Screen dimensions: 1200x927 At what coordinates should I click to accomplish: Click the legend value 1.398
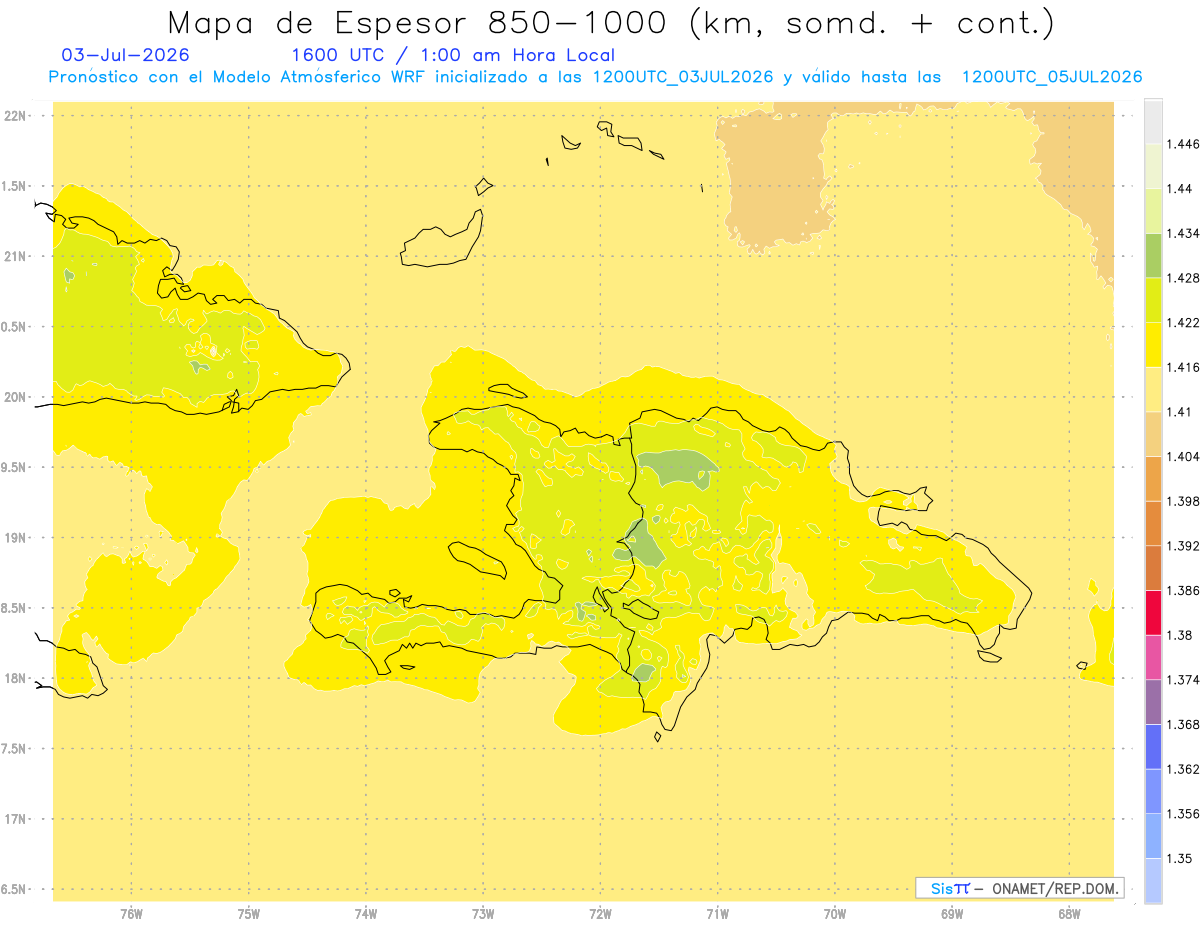point(1183,501)
